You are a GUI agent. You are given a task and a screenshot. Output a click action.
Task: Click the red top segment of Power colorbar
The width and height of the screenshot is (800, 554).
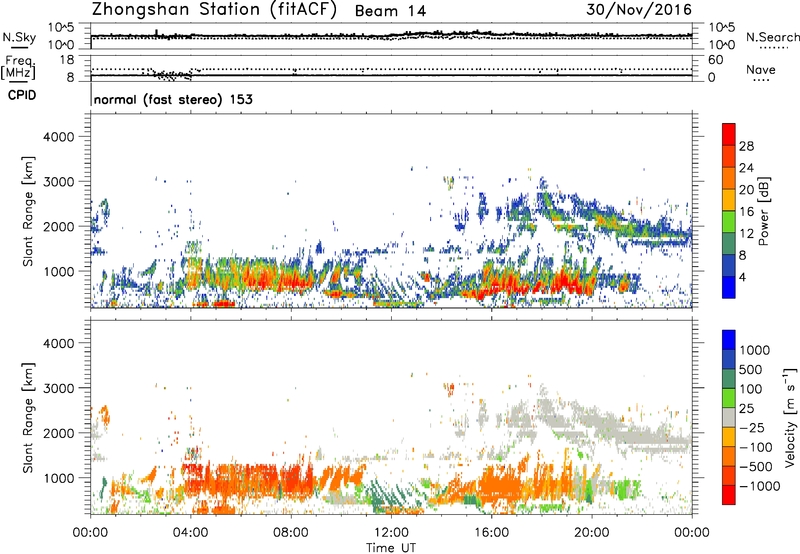pyautogui.click(x=729, y=135)
